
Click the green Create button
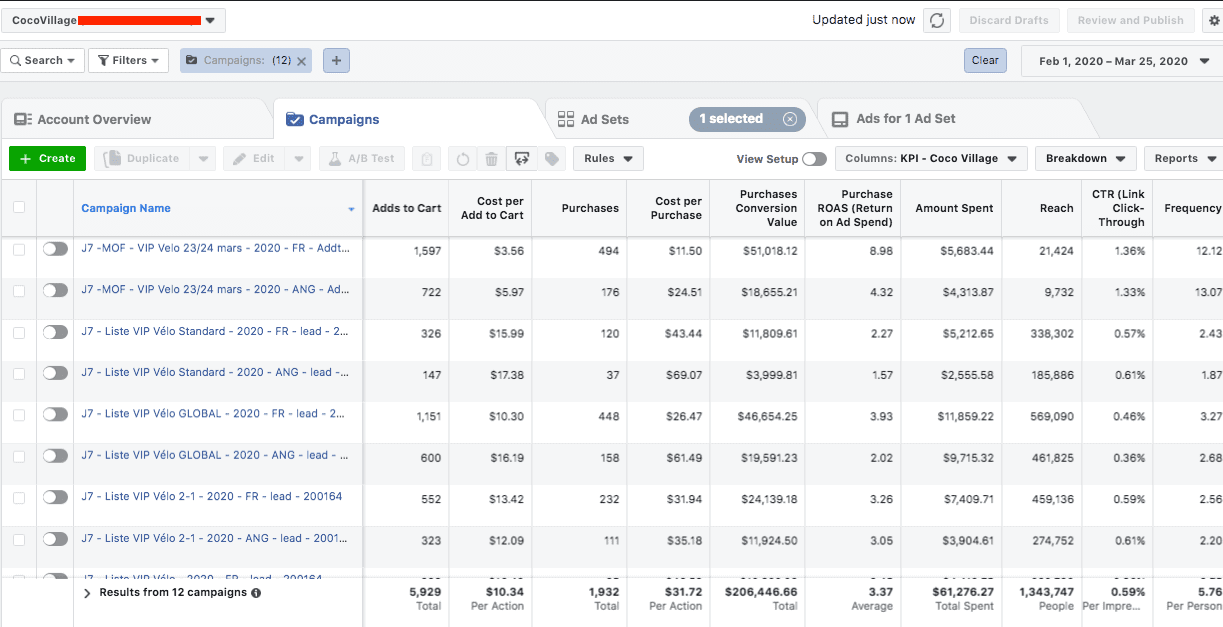[x=47, y=158]
